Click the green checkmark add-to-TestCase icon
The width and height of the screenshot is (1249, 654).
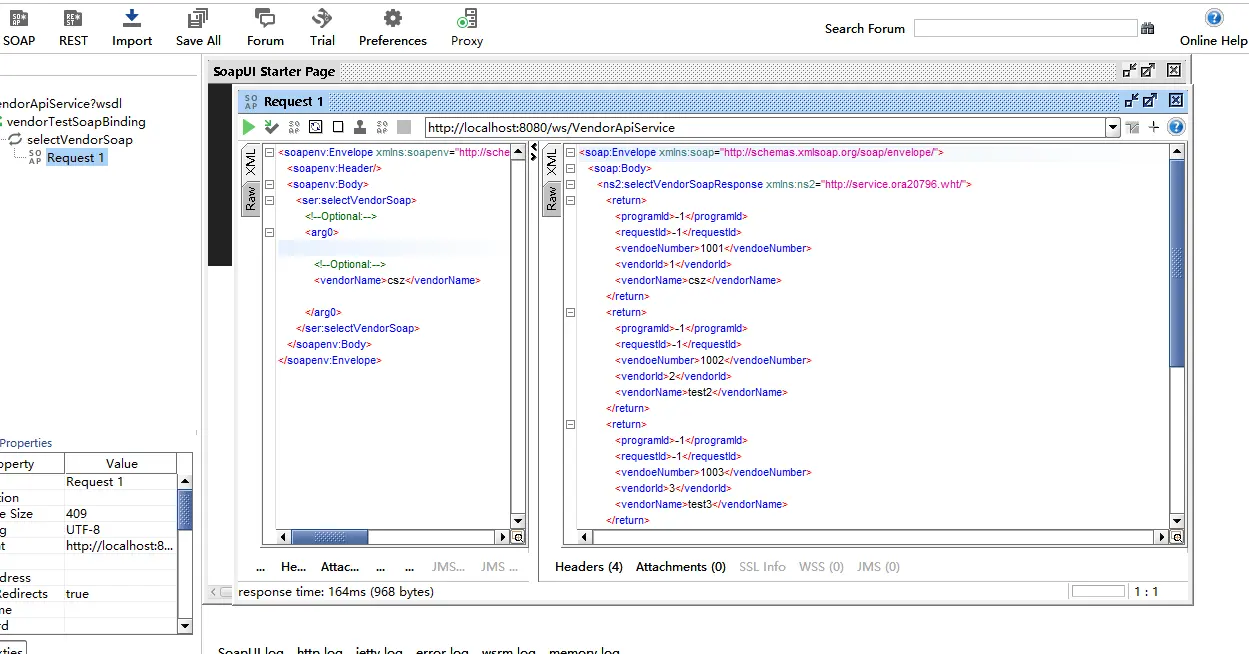pyautogui.click(x=271, y=127)
